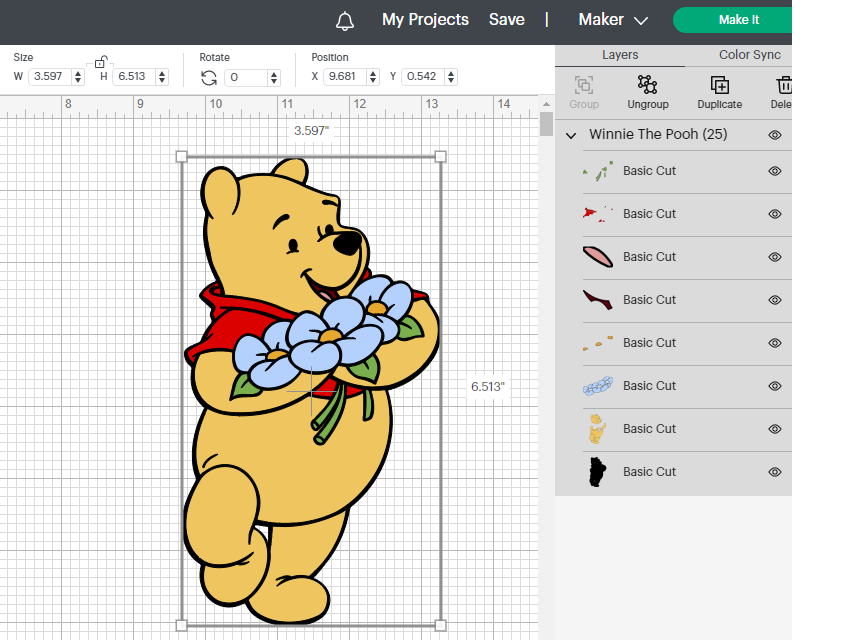Click the Rotate angle input field
This screenshot has width=864, height=640.
247,78
